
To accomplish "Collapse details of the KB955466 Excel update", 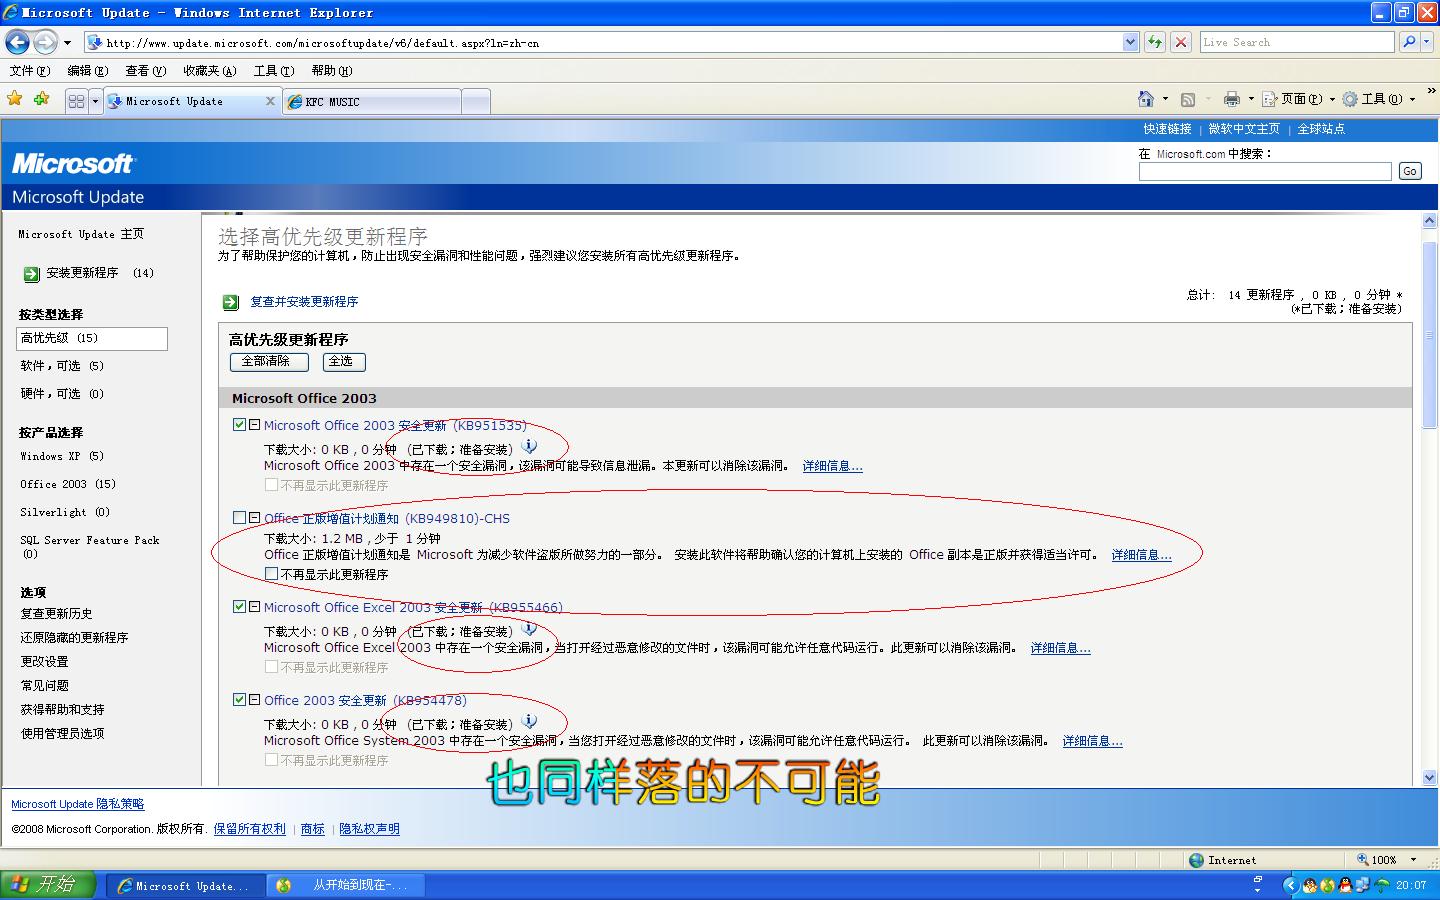I will [x=255, y=606].
